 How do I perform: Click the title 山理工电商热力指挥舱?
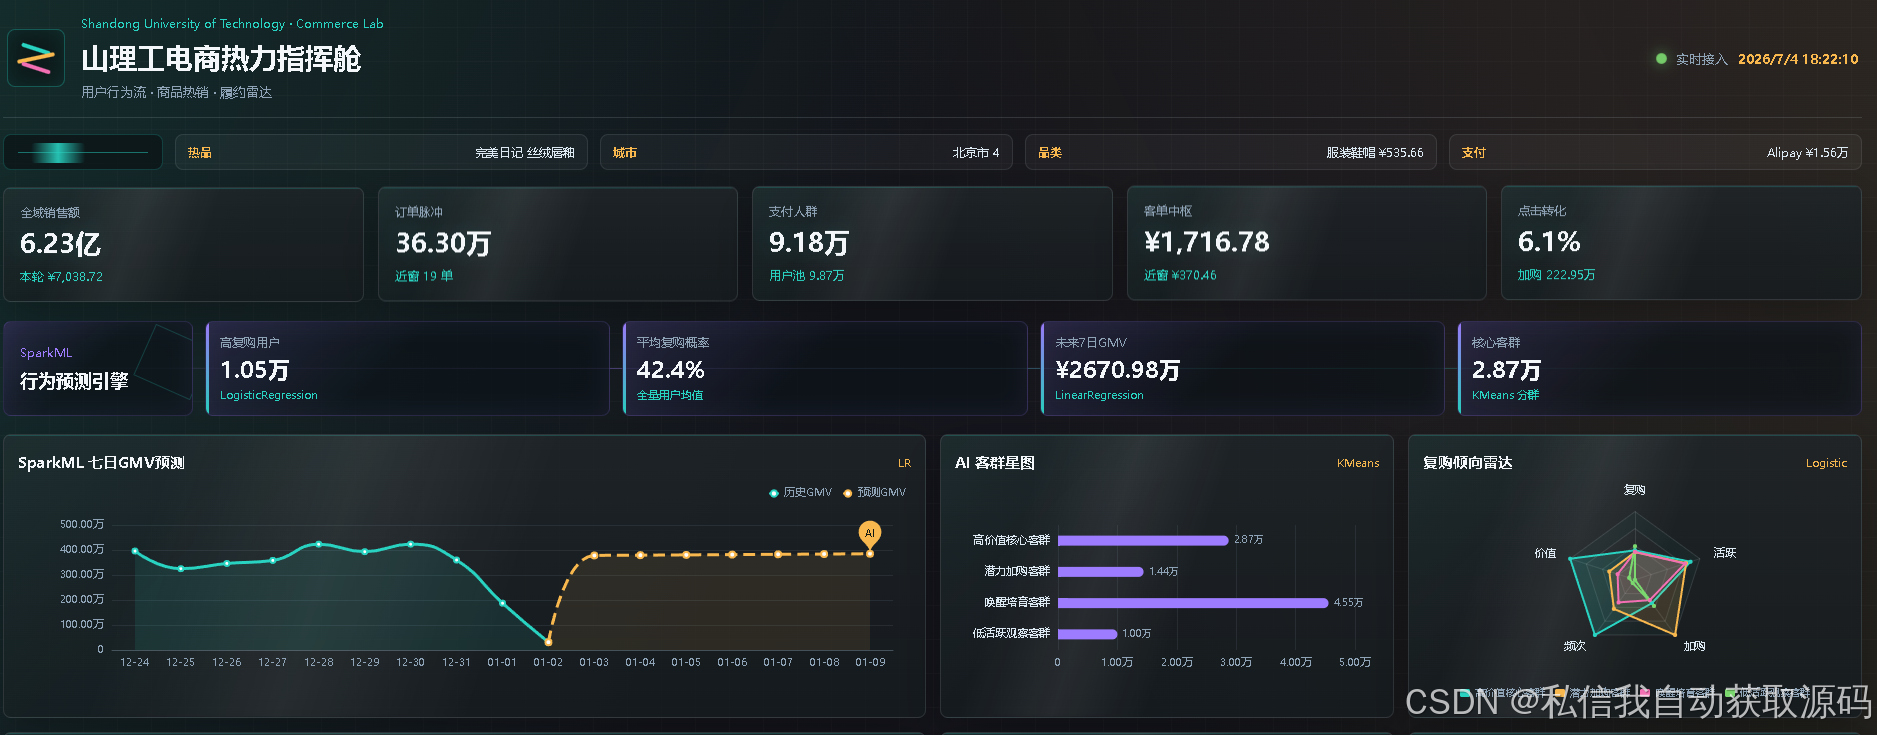[221, 59]
